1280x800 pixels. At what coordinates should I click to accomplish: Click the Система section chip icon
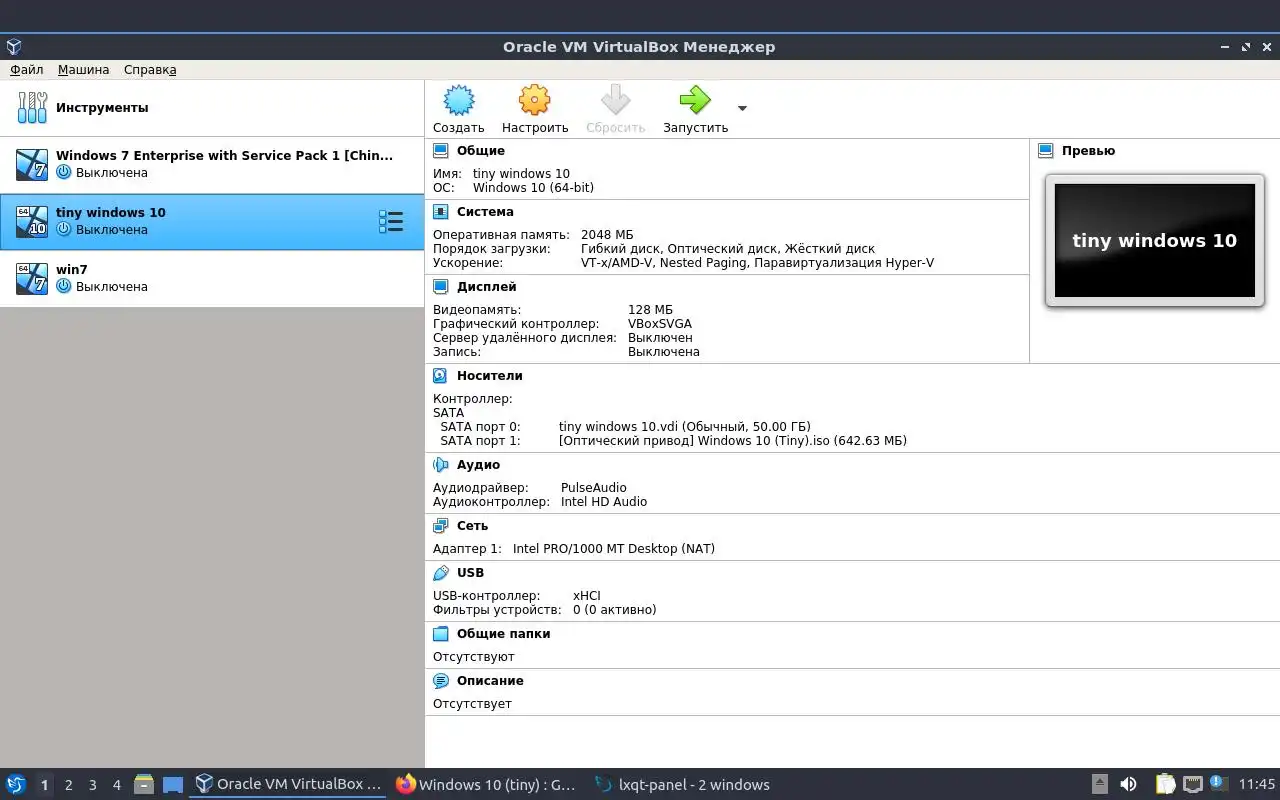pos(441,212)
